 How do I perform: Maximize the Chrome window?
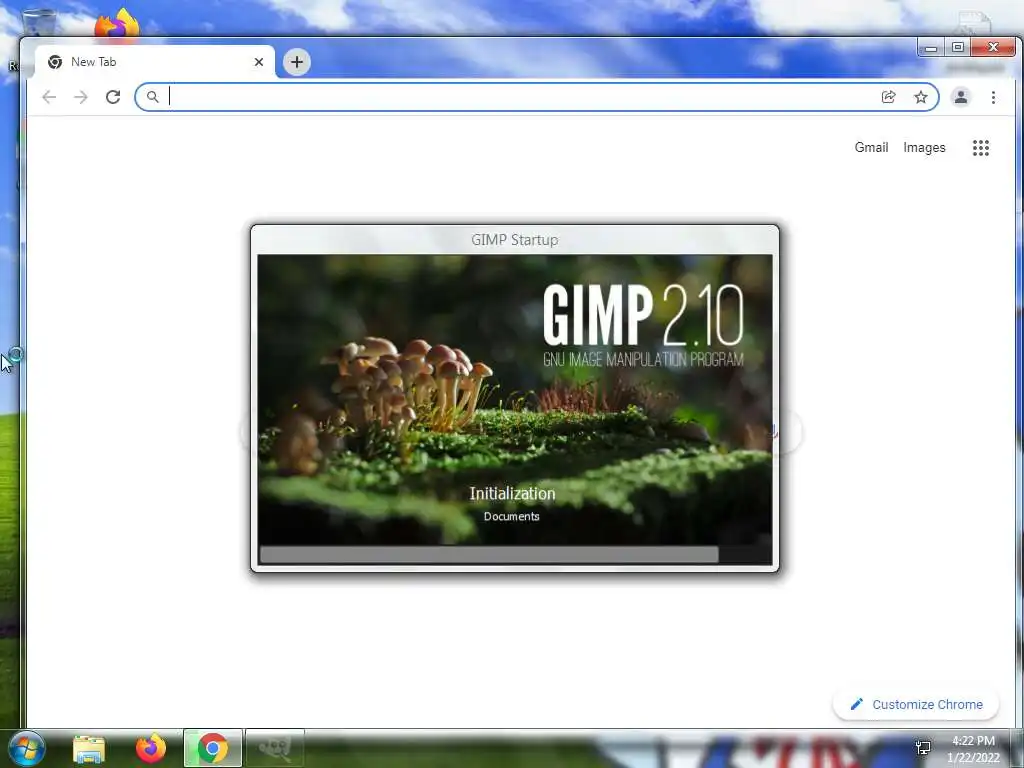pyautogui.click(x=957, y=47)
